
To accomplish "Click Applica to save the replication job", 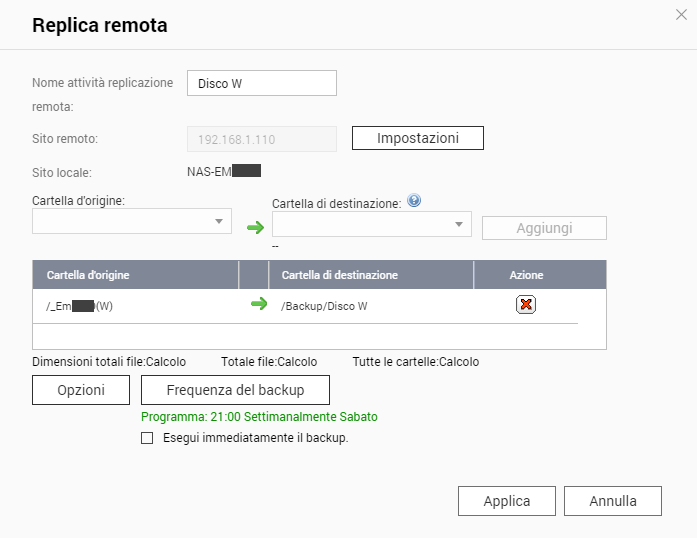I will point(506,501).
